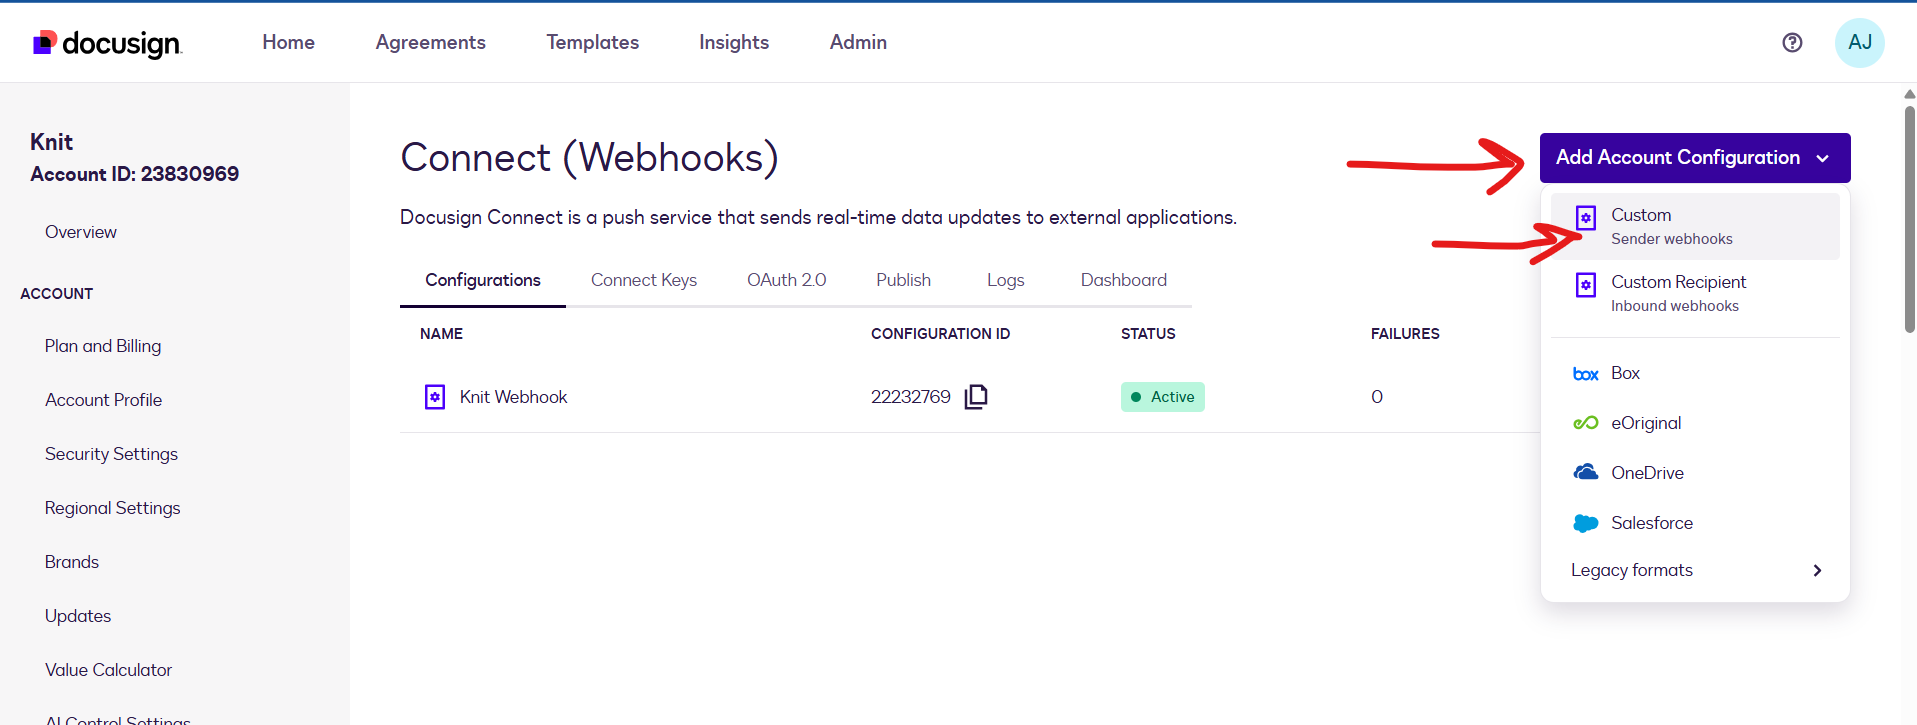Image resolution: width=1917 pixels, height=725 pixels.
Task: Open Admin in top navigation
Action: pyautogui.click(x=858, y=42)
